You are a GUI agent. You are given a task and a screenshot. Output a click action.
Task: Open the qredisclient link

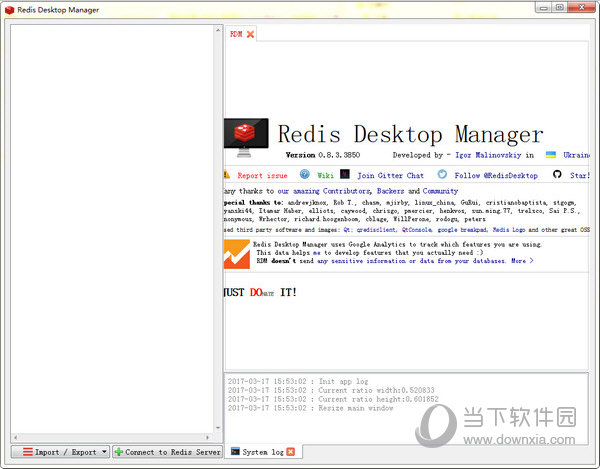click(377, 230)
